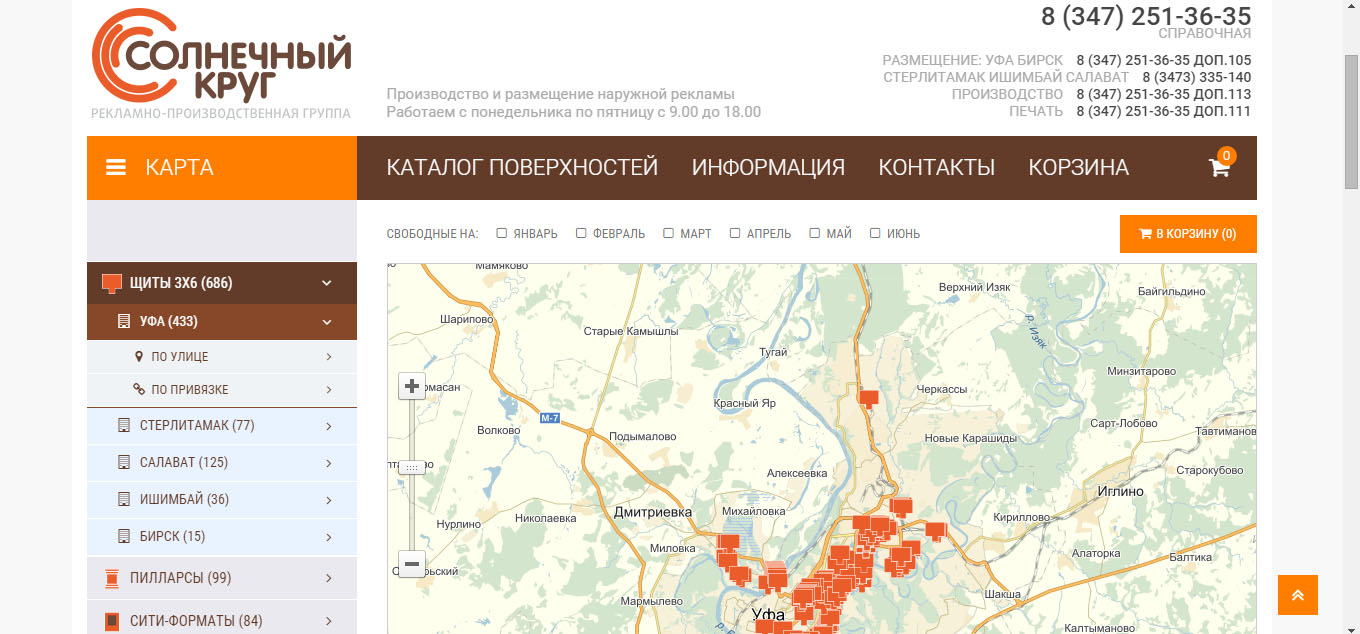
Task: Click the В КОРЗИНУ (0) button
Action: (1188, 234)
